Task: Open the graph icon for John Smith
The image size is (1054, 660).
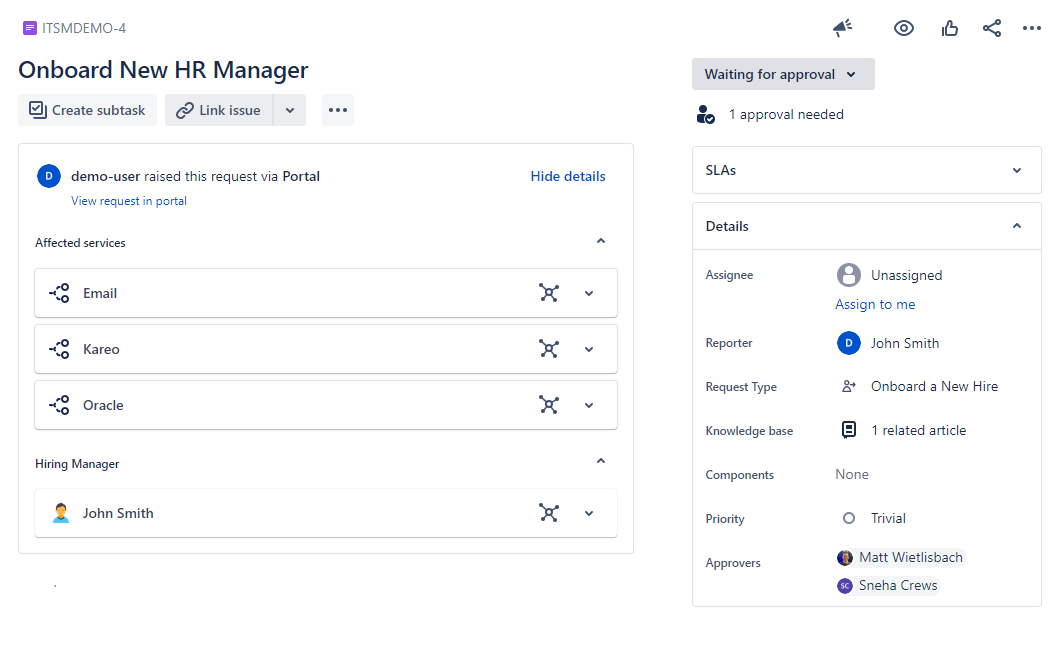Action: 549,513
